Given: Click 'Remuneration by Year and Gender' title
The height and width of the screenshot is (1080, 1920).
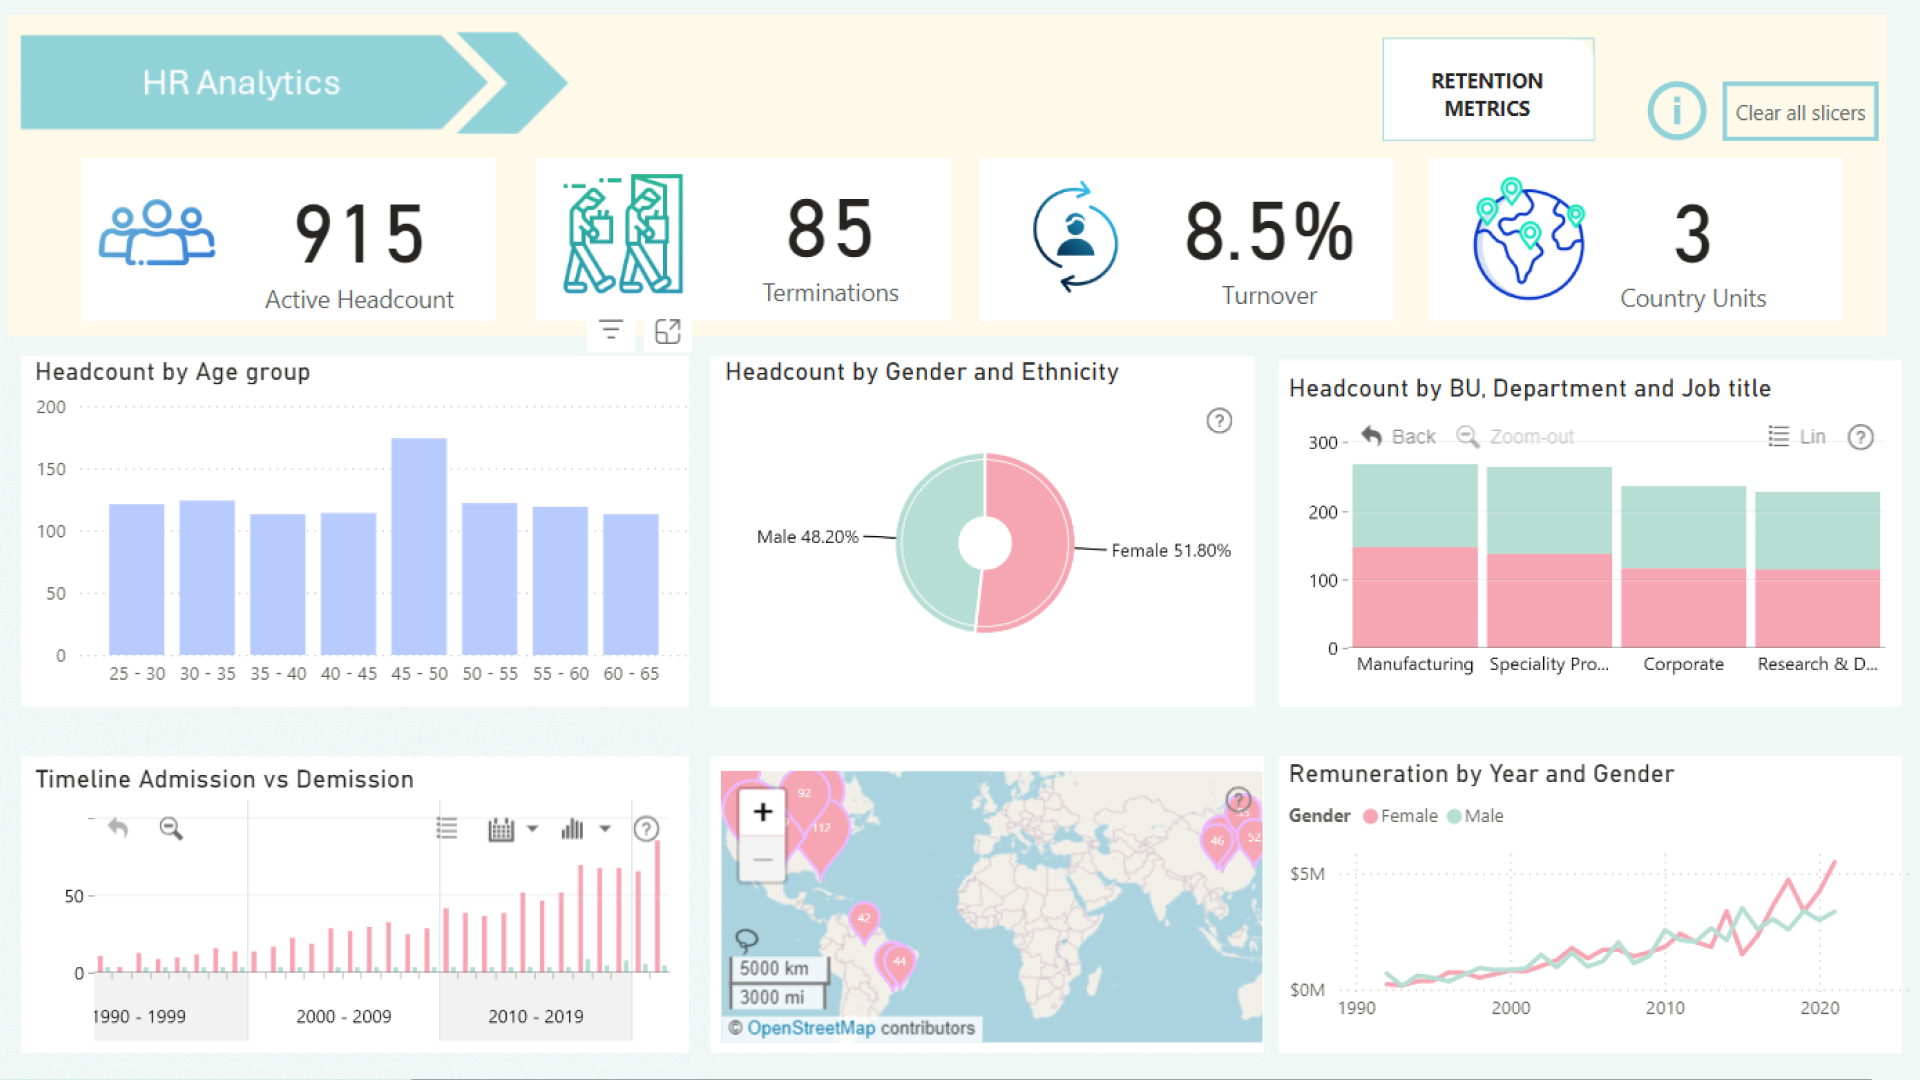Looking at the screenshot, I should pos(1481,774).
